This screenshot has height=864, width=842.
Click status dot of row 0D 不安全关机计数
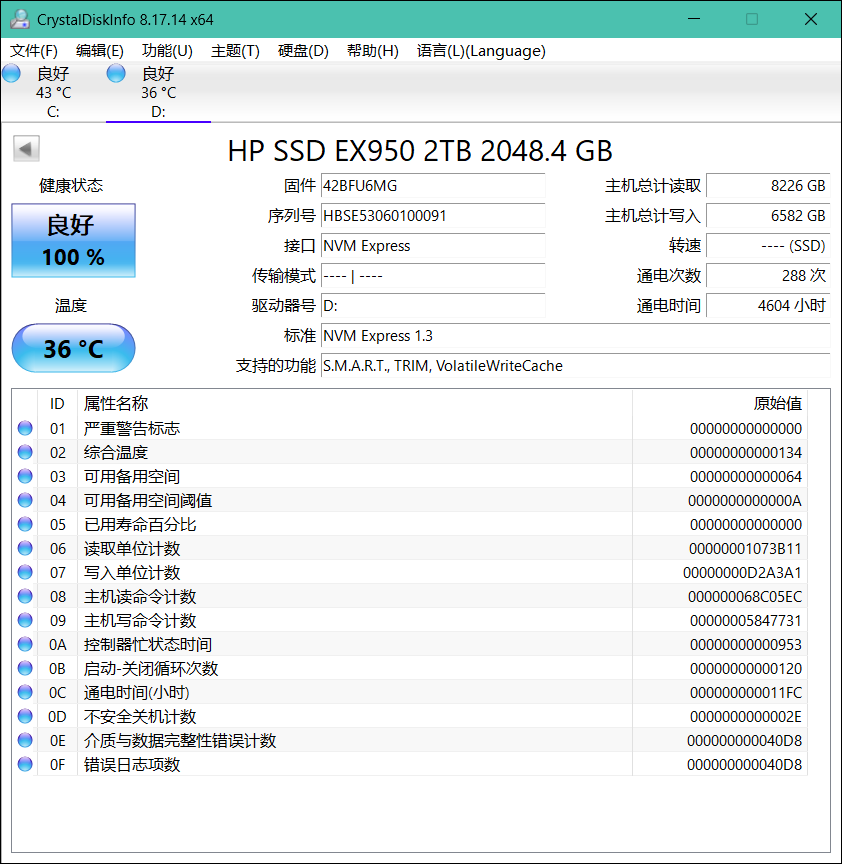pyautogui.click(x=25, y=716)
